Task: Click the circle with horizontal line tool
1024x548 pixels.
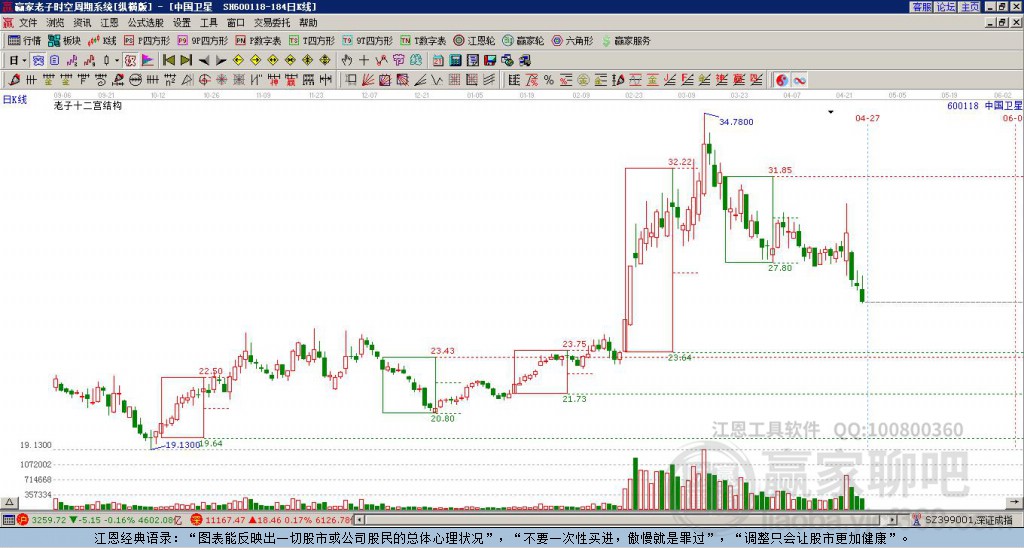Action: [135, 80]
